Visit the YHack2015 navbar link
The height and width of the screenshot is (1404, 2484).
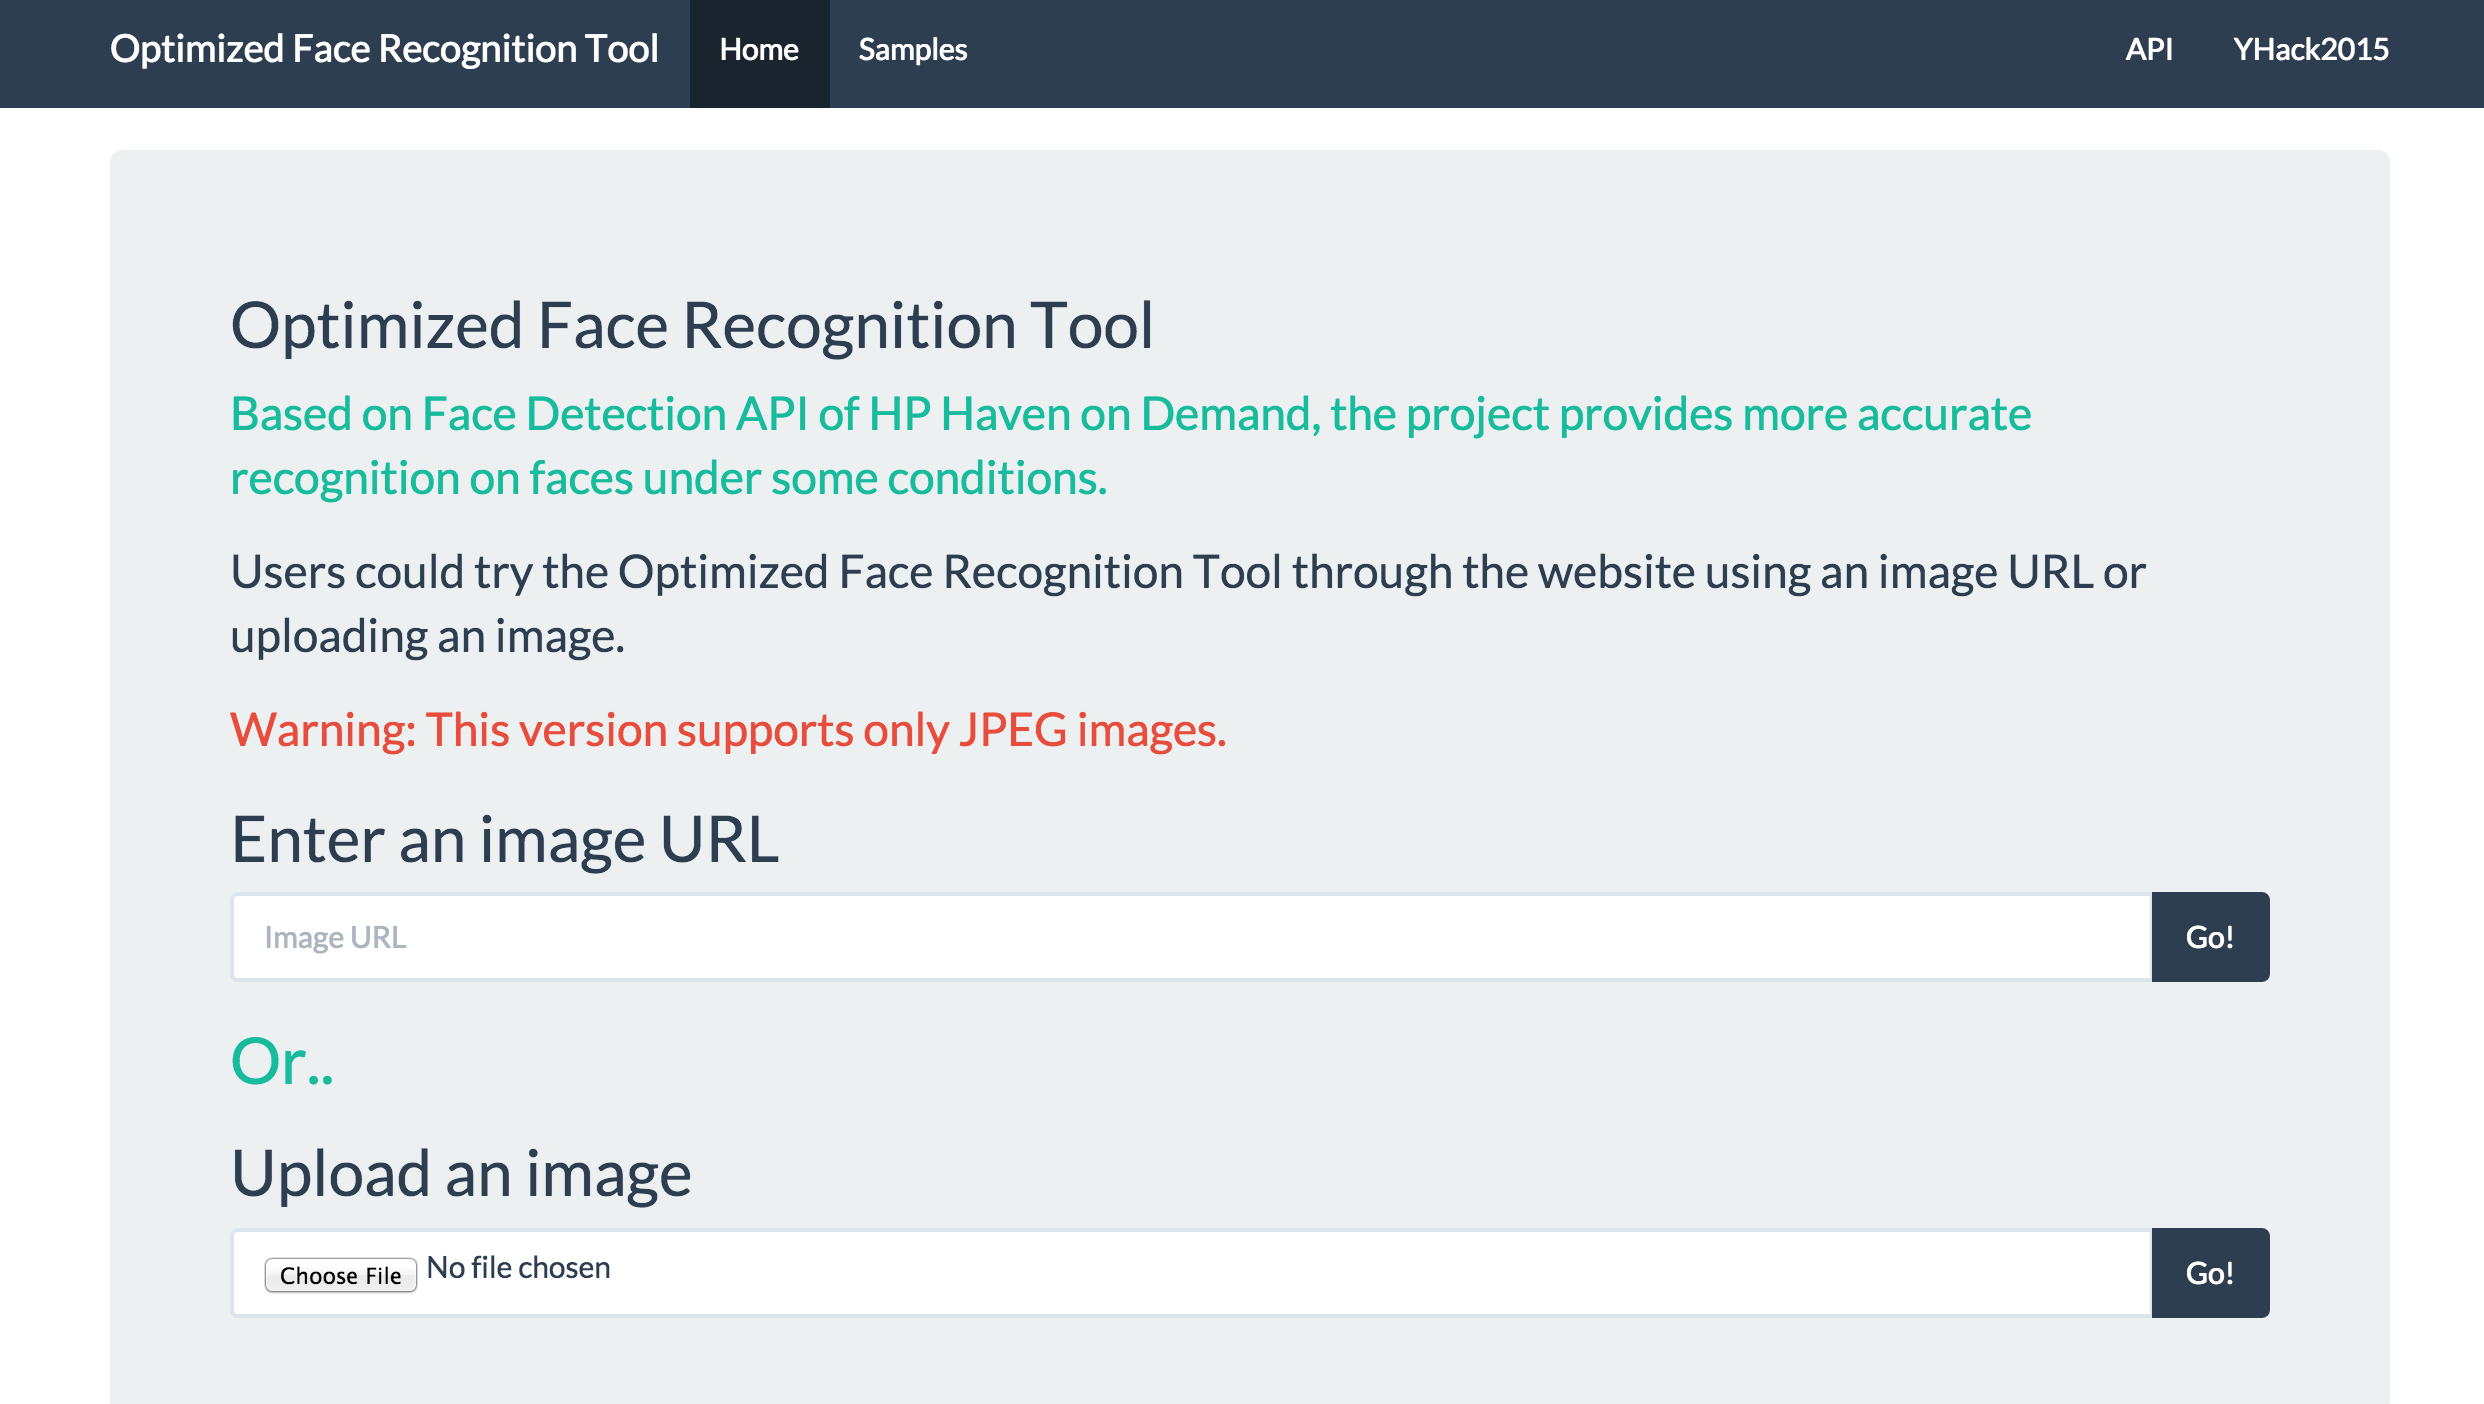[x=2310, y=50]
